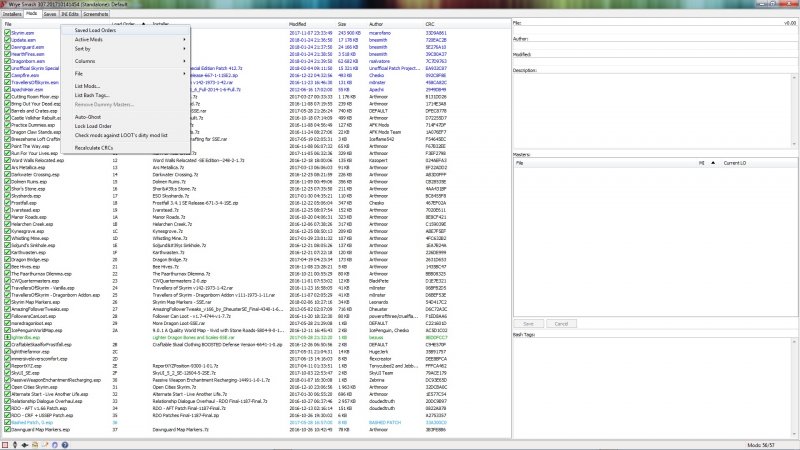Click the red square icon in status bar
Image resolution: width=800 pixels, height=450 pixels.
point(5,445)
